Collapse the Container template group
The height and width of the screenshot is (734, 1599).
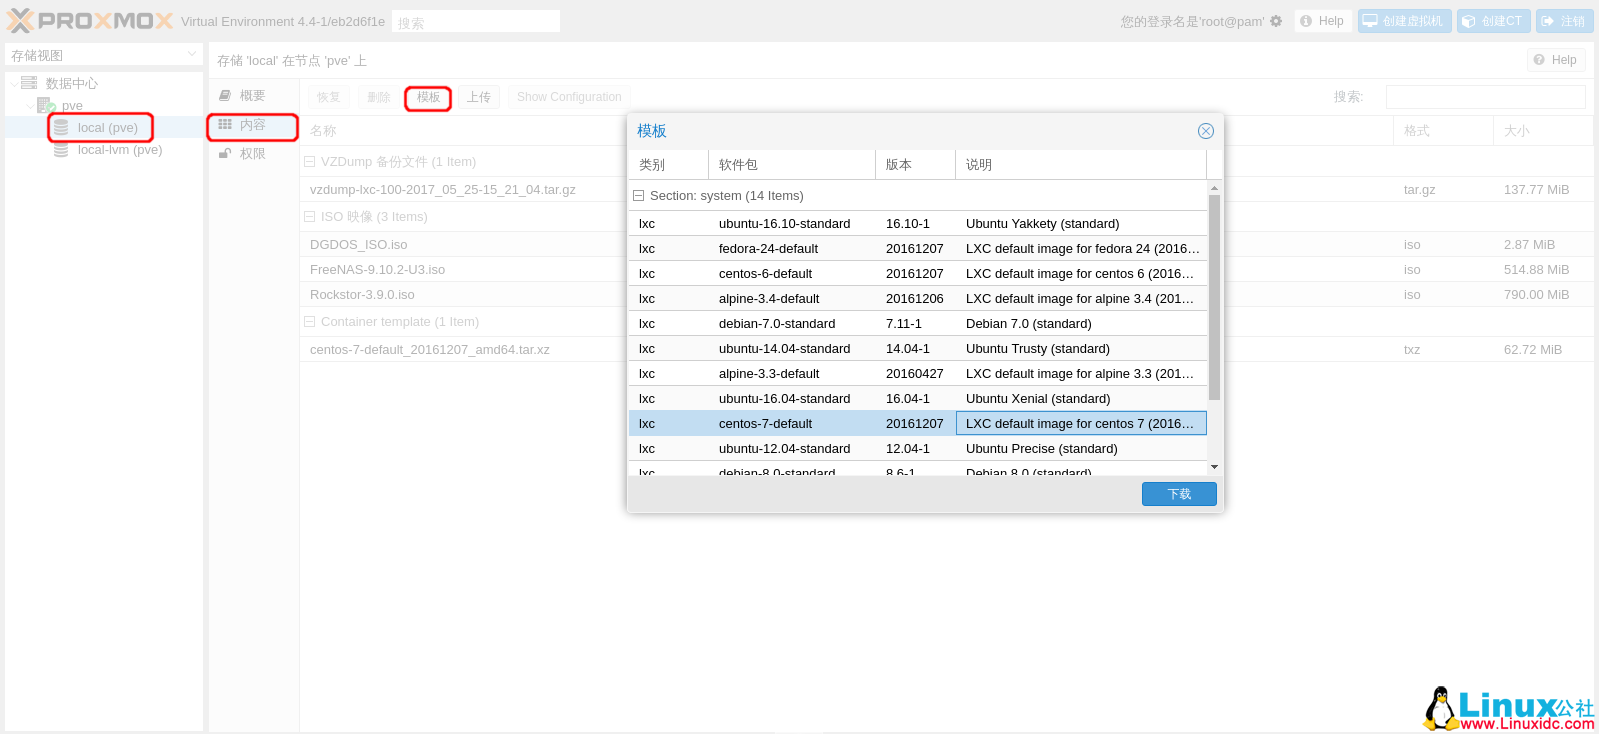pos(310,322)
